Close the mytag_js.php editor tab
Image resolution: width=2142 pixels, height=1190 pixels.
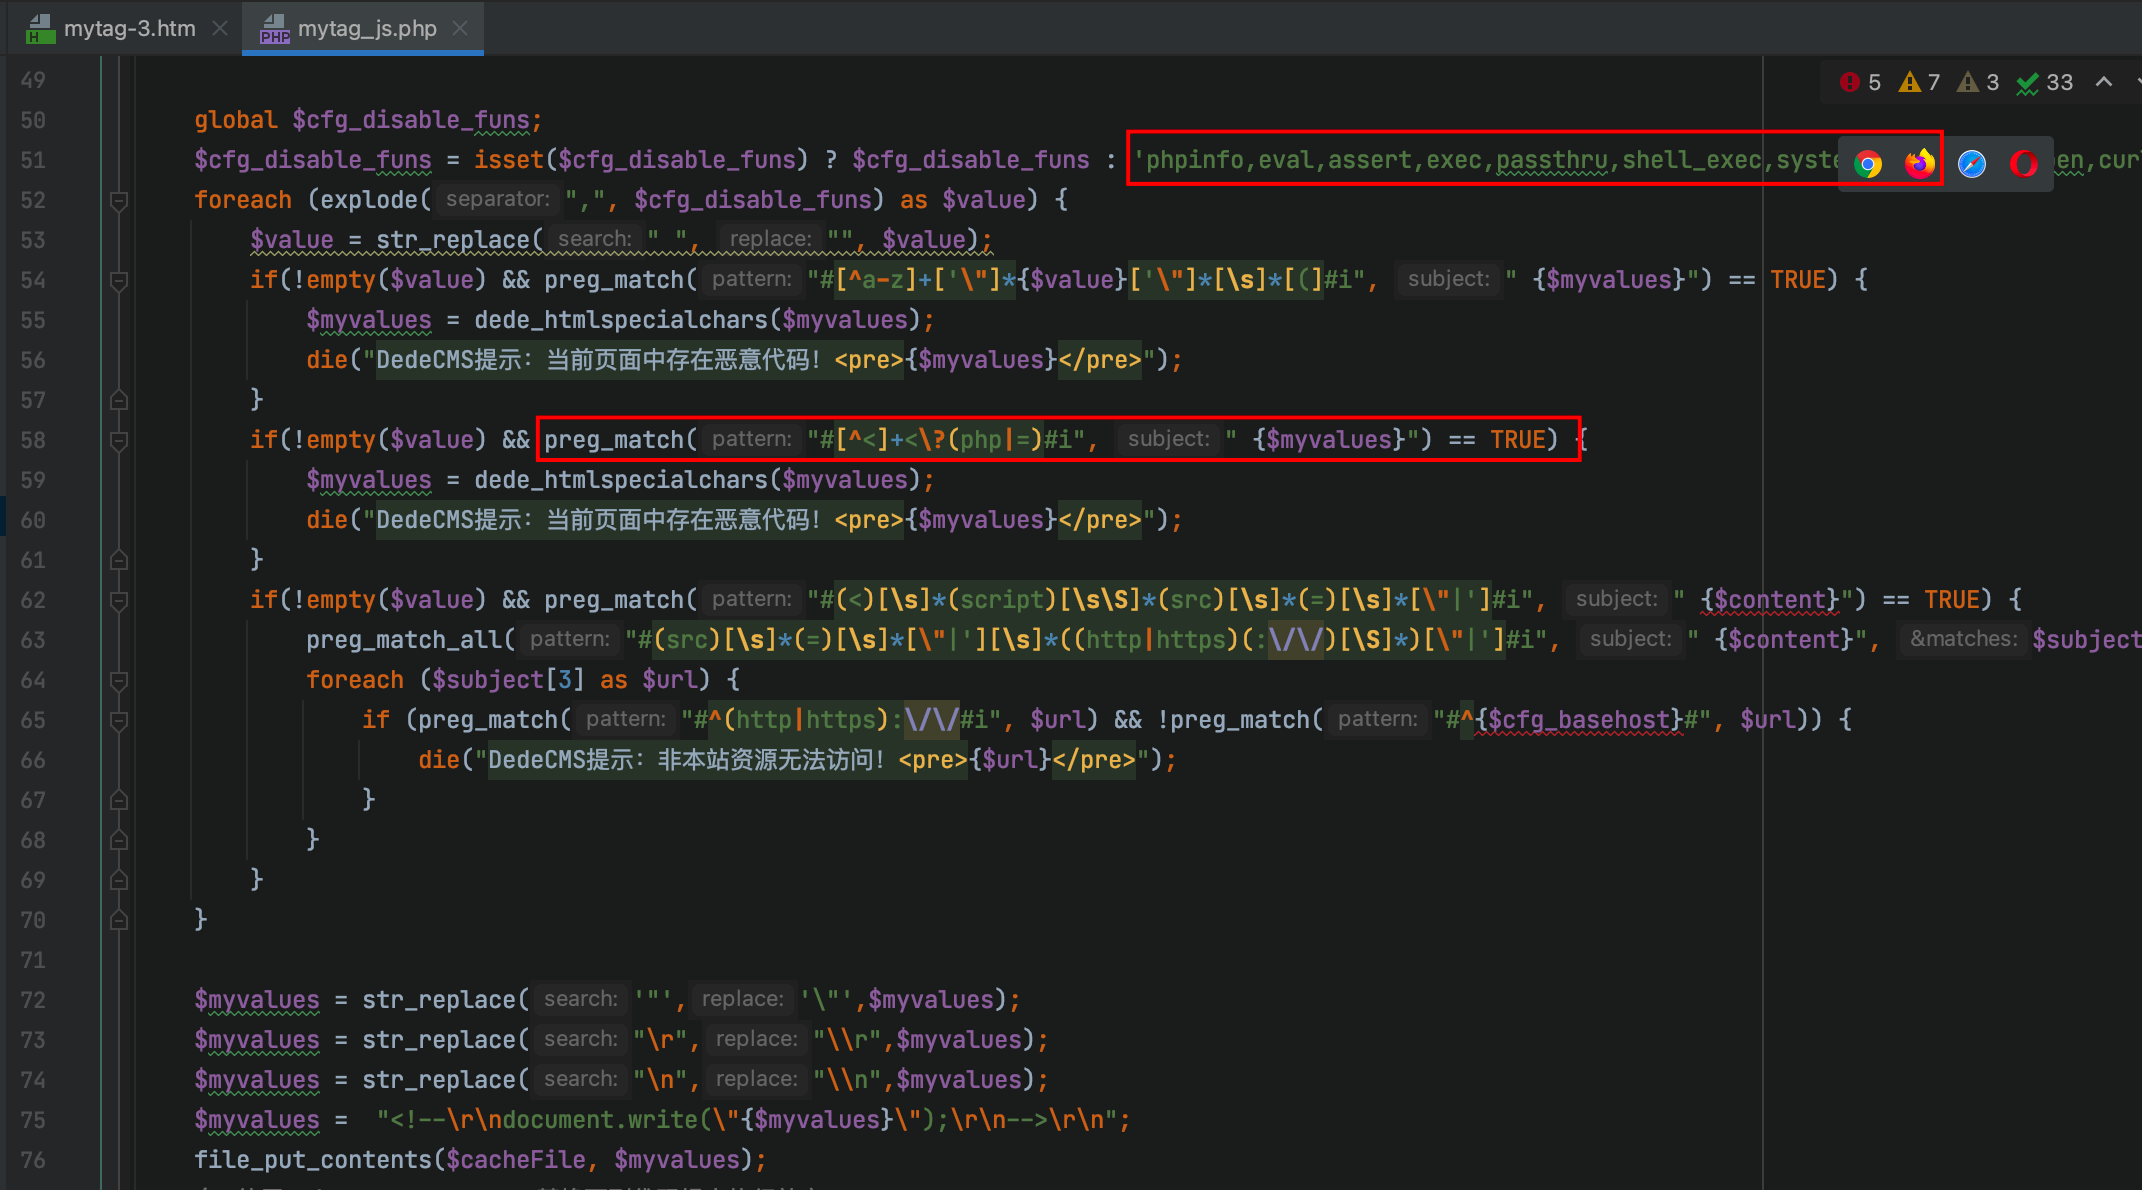coord(460,28)
